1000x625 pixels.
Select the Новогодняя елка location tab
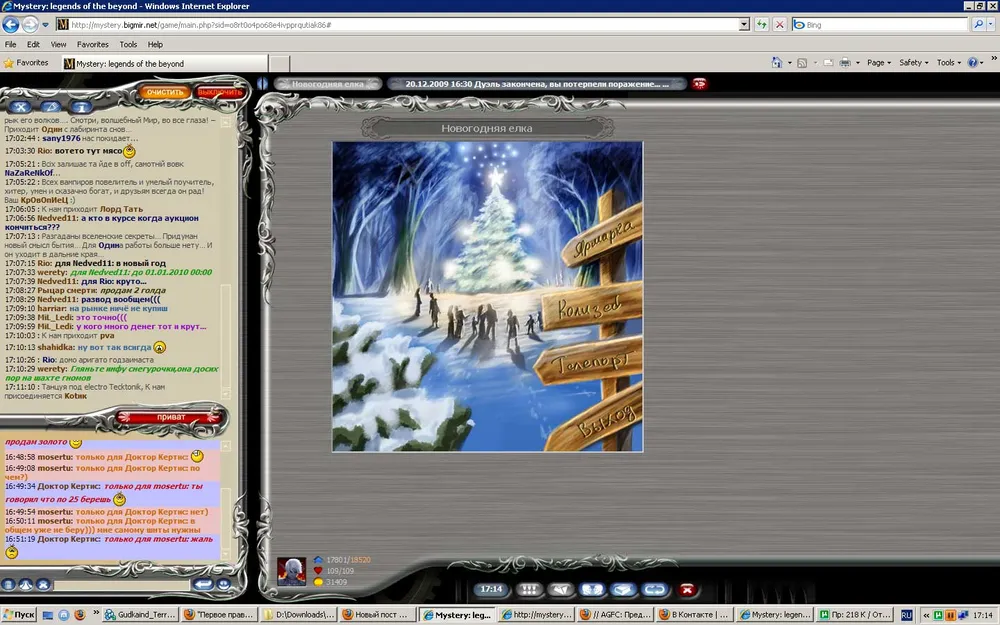(x=328, y=84)
